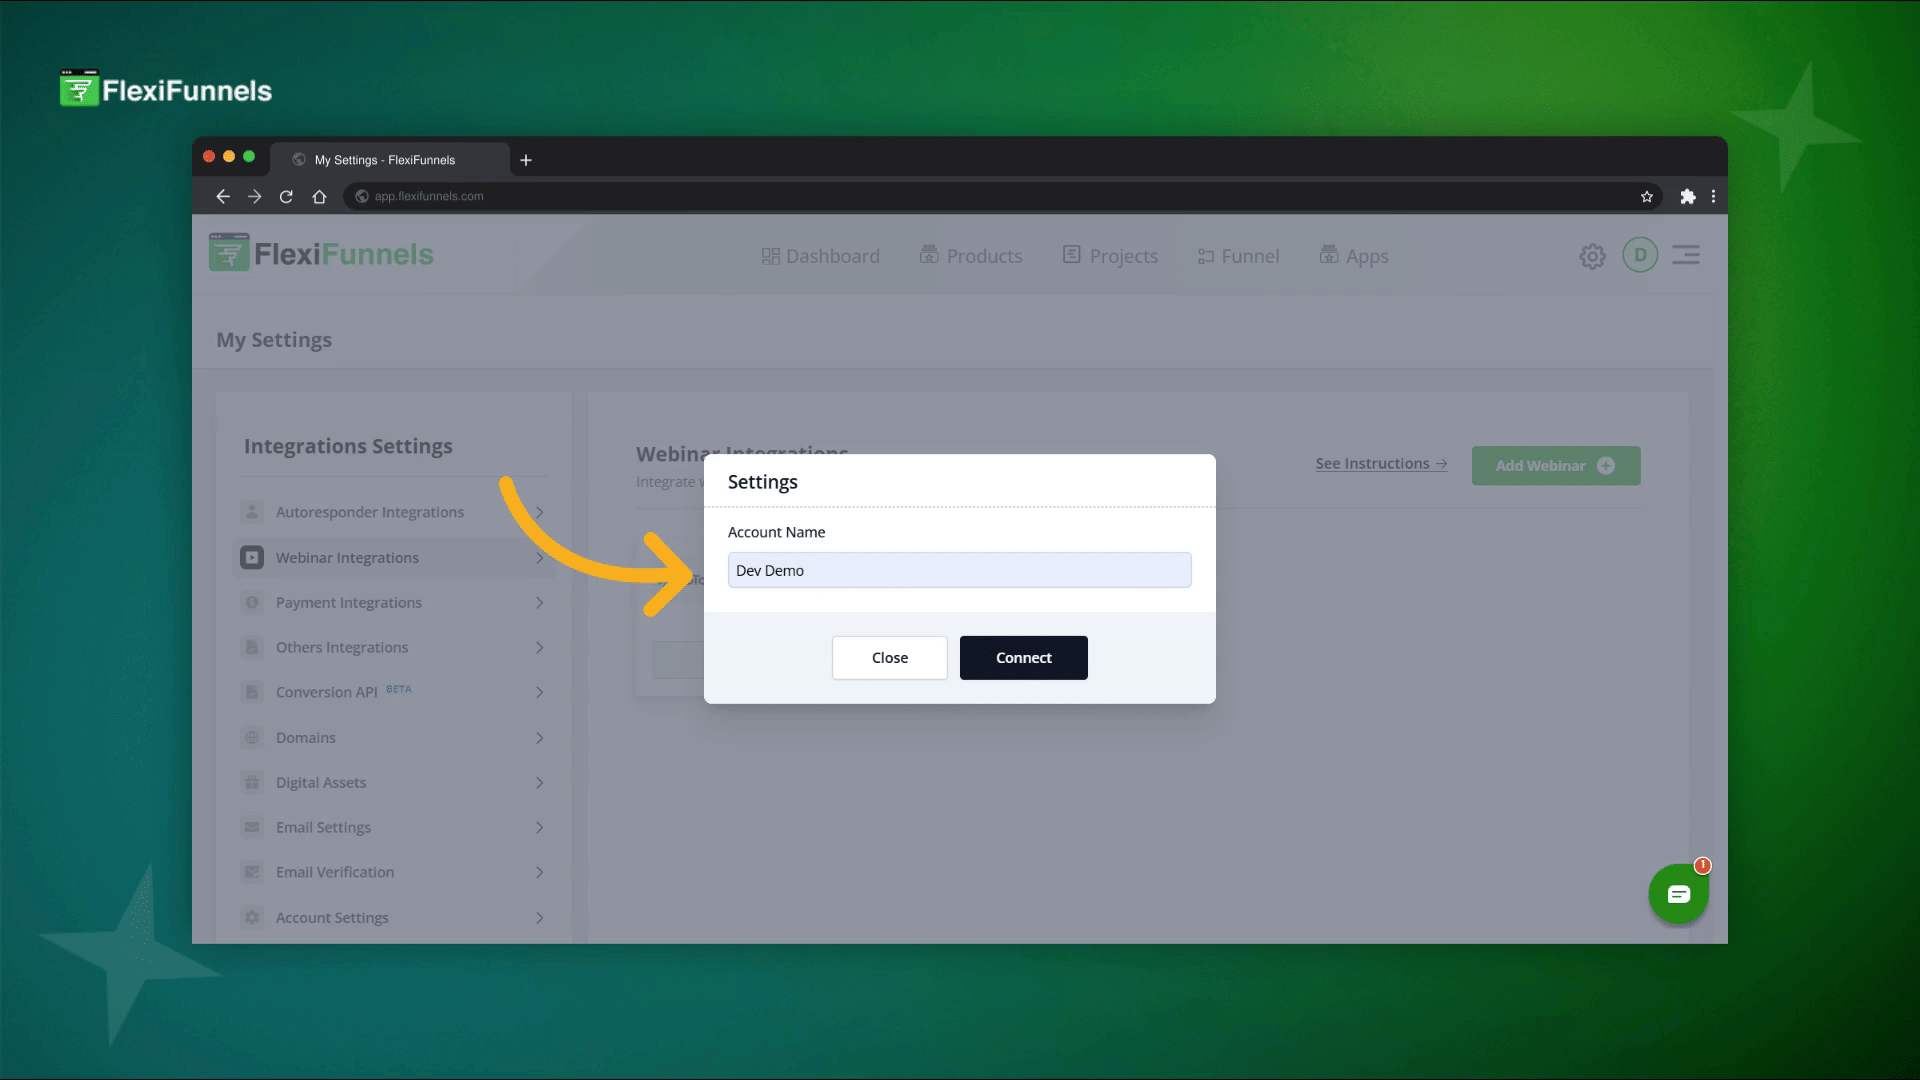The image size is (1920, 1080).
Task: Click the settings gear icon in header
Action: pyautogui.click(x=1592, y=256)
